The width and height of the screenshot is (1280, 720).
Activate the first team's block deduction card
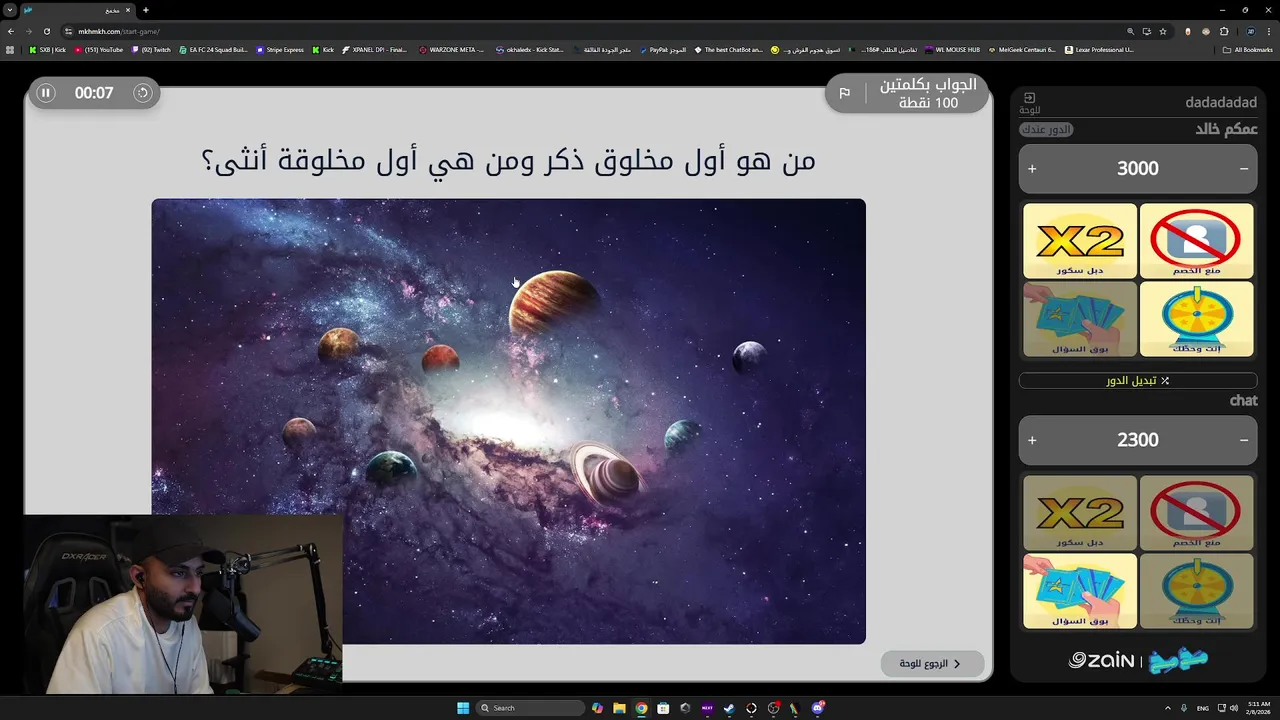tap(1196, 241)
